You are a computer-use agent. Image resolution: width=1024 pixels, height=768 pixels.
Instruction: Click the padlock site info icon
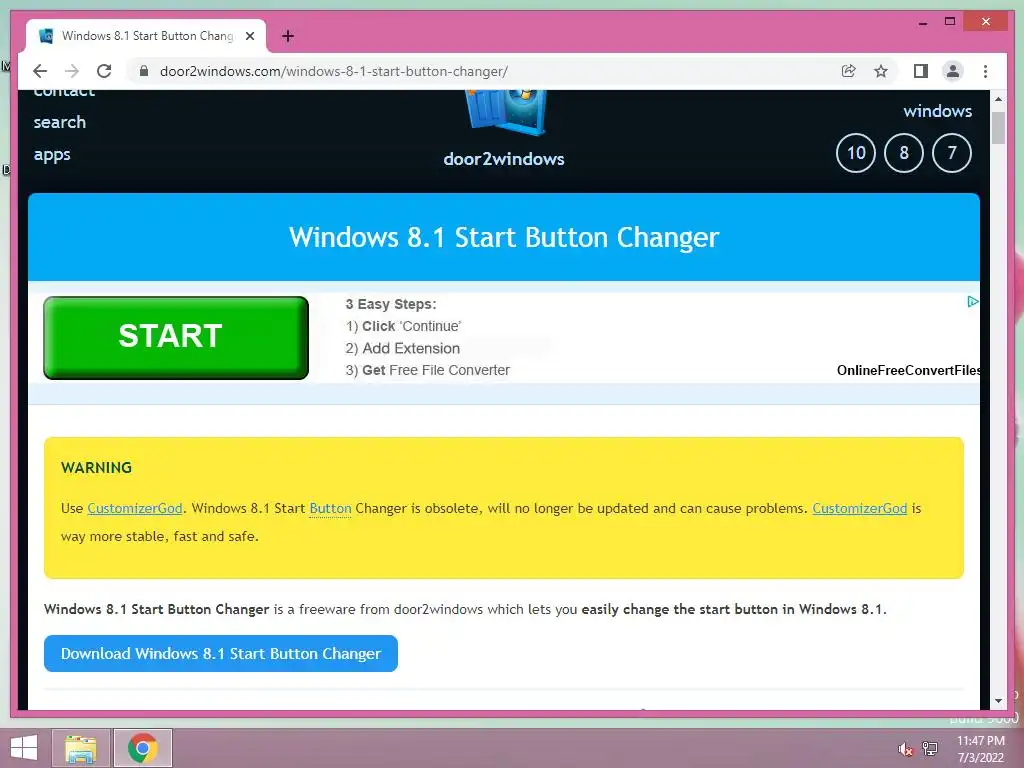click(x=144, y=71)
